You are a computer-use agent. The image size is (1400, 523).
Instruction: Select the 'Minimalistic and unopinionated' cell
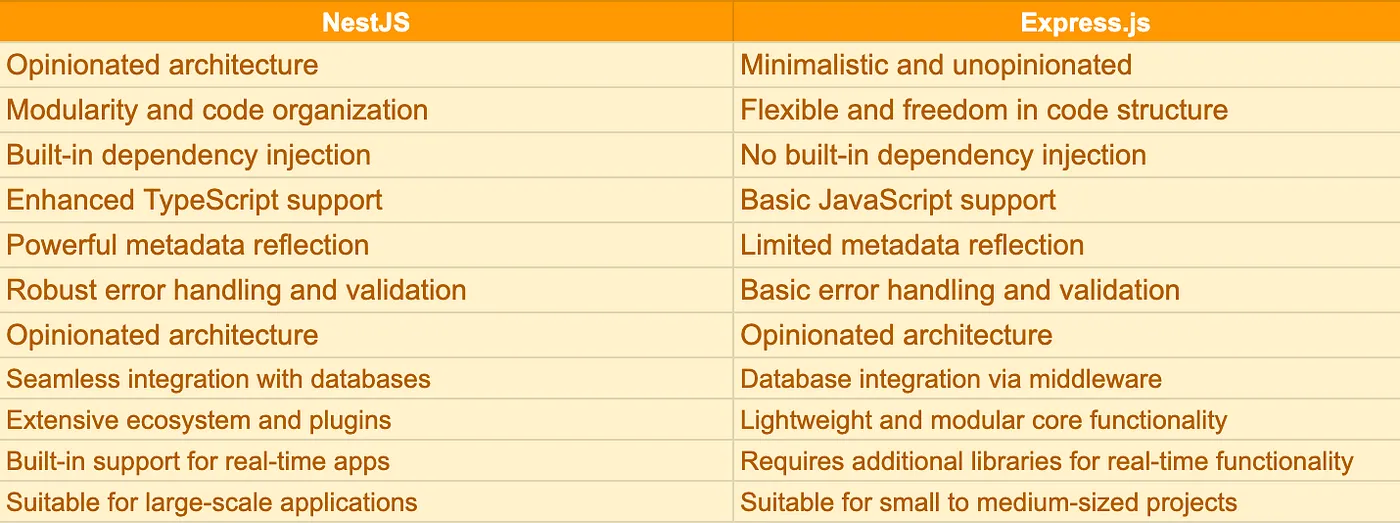click(x=1067, y=65)
